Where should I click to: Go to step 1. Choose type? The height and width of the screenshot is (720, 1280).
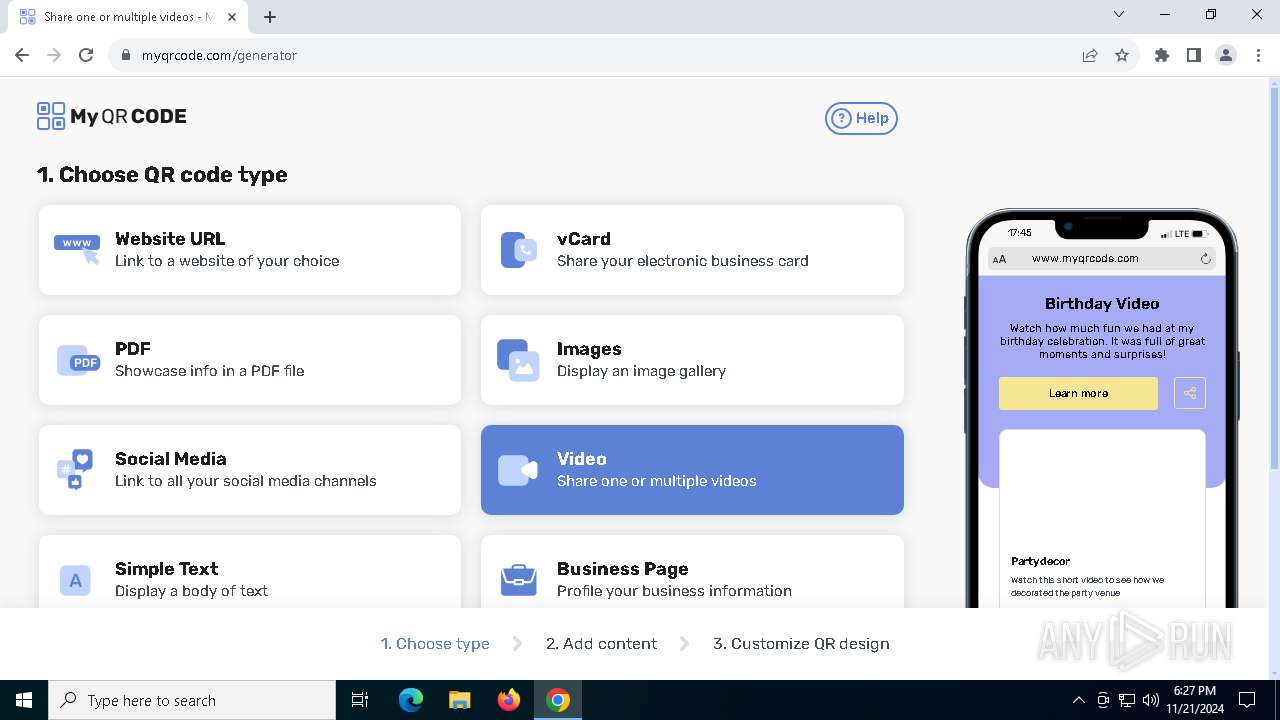pos(435,644)
